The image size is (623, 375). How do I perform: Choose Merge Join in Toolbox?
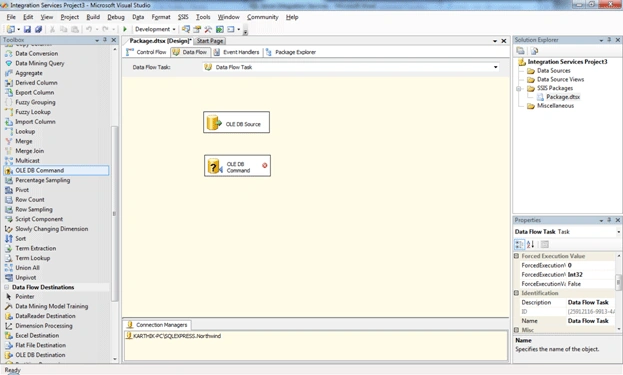click(29, 151)
